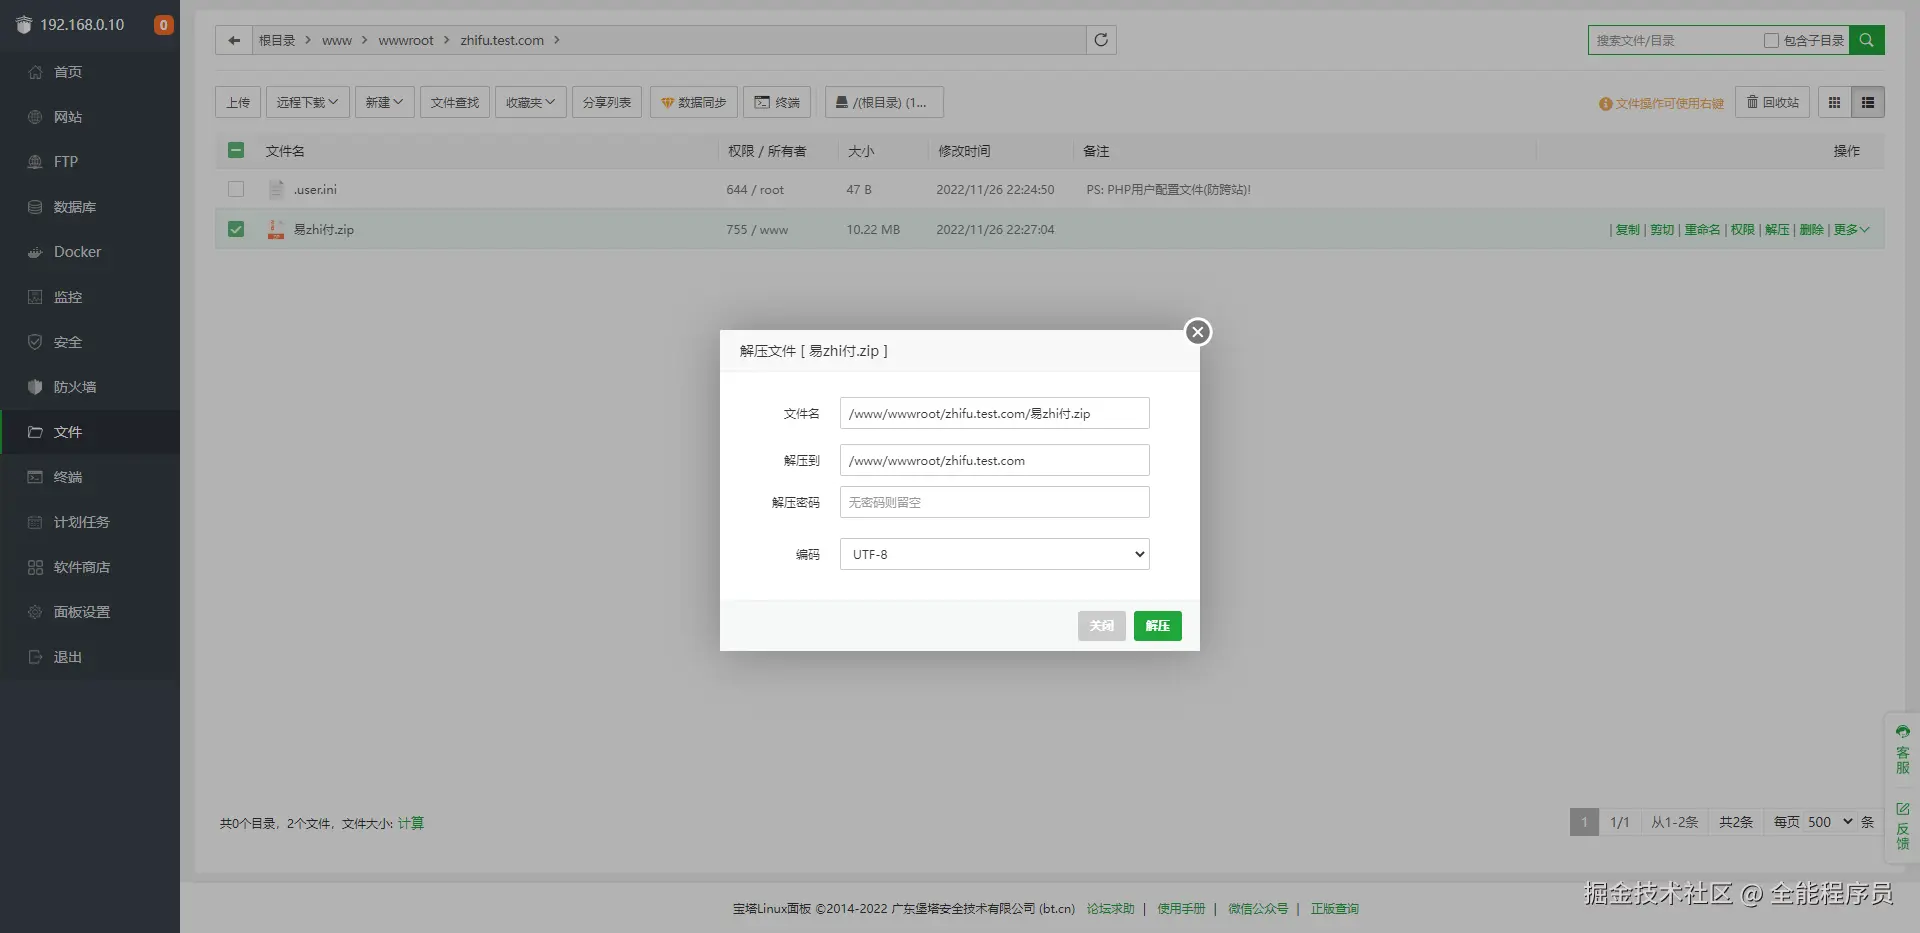The width and height of the screenshot is (1920, 933).
Task: Click the 复制 action in zip row
Action: pos(1628,229)
